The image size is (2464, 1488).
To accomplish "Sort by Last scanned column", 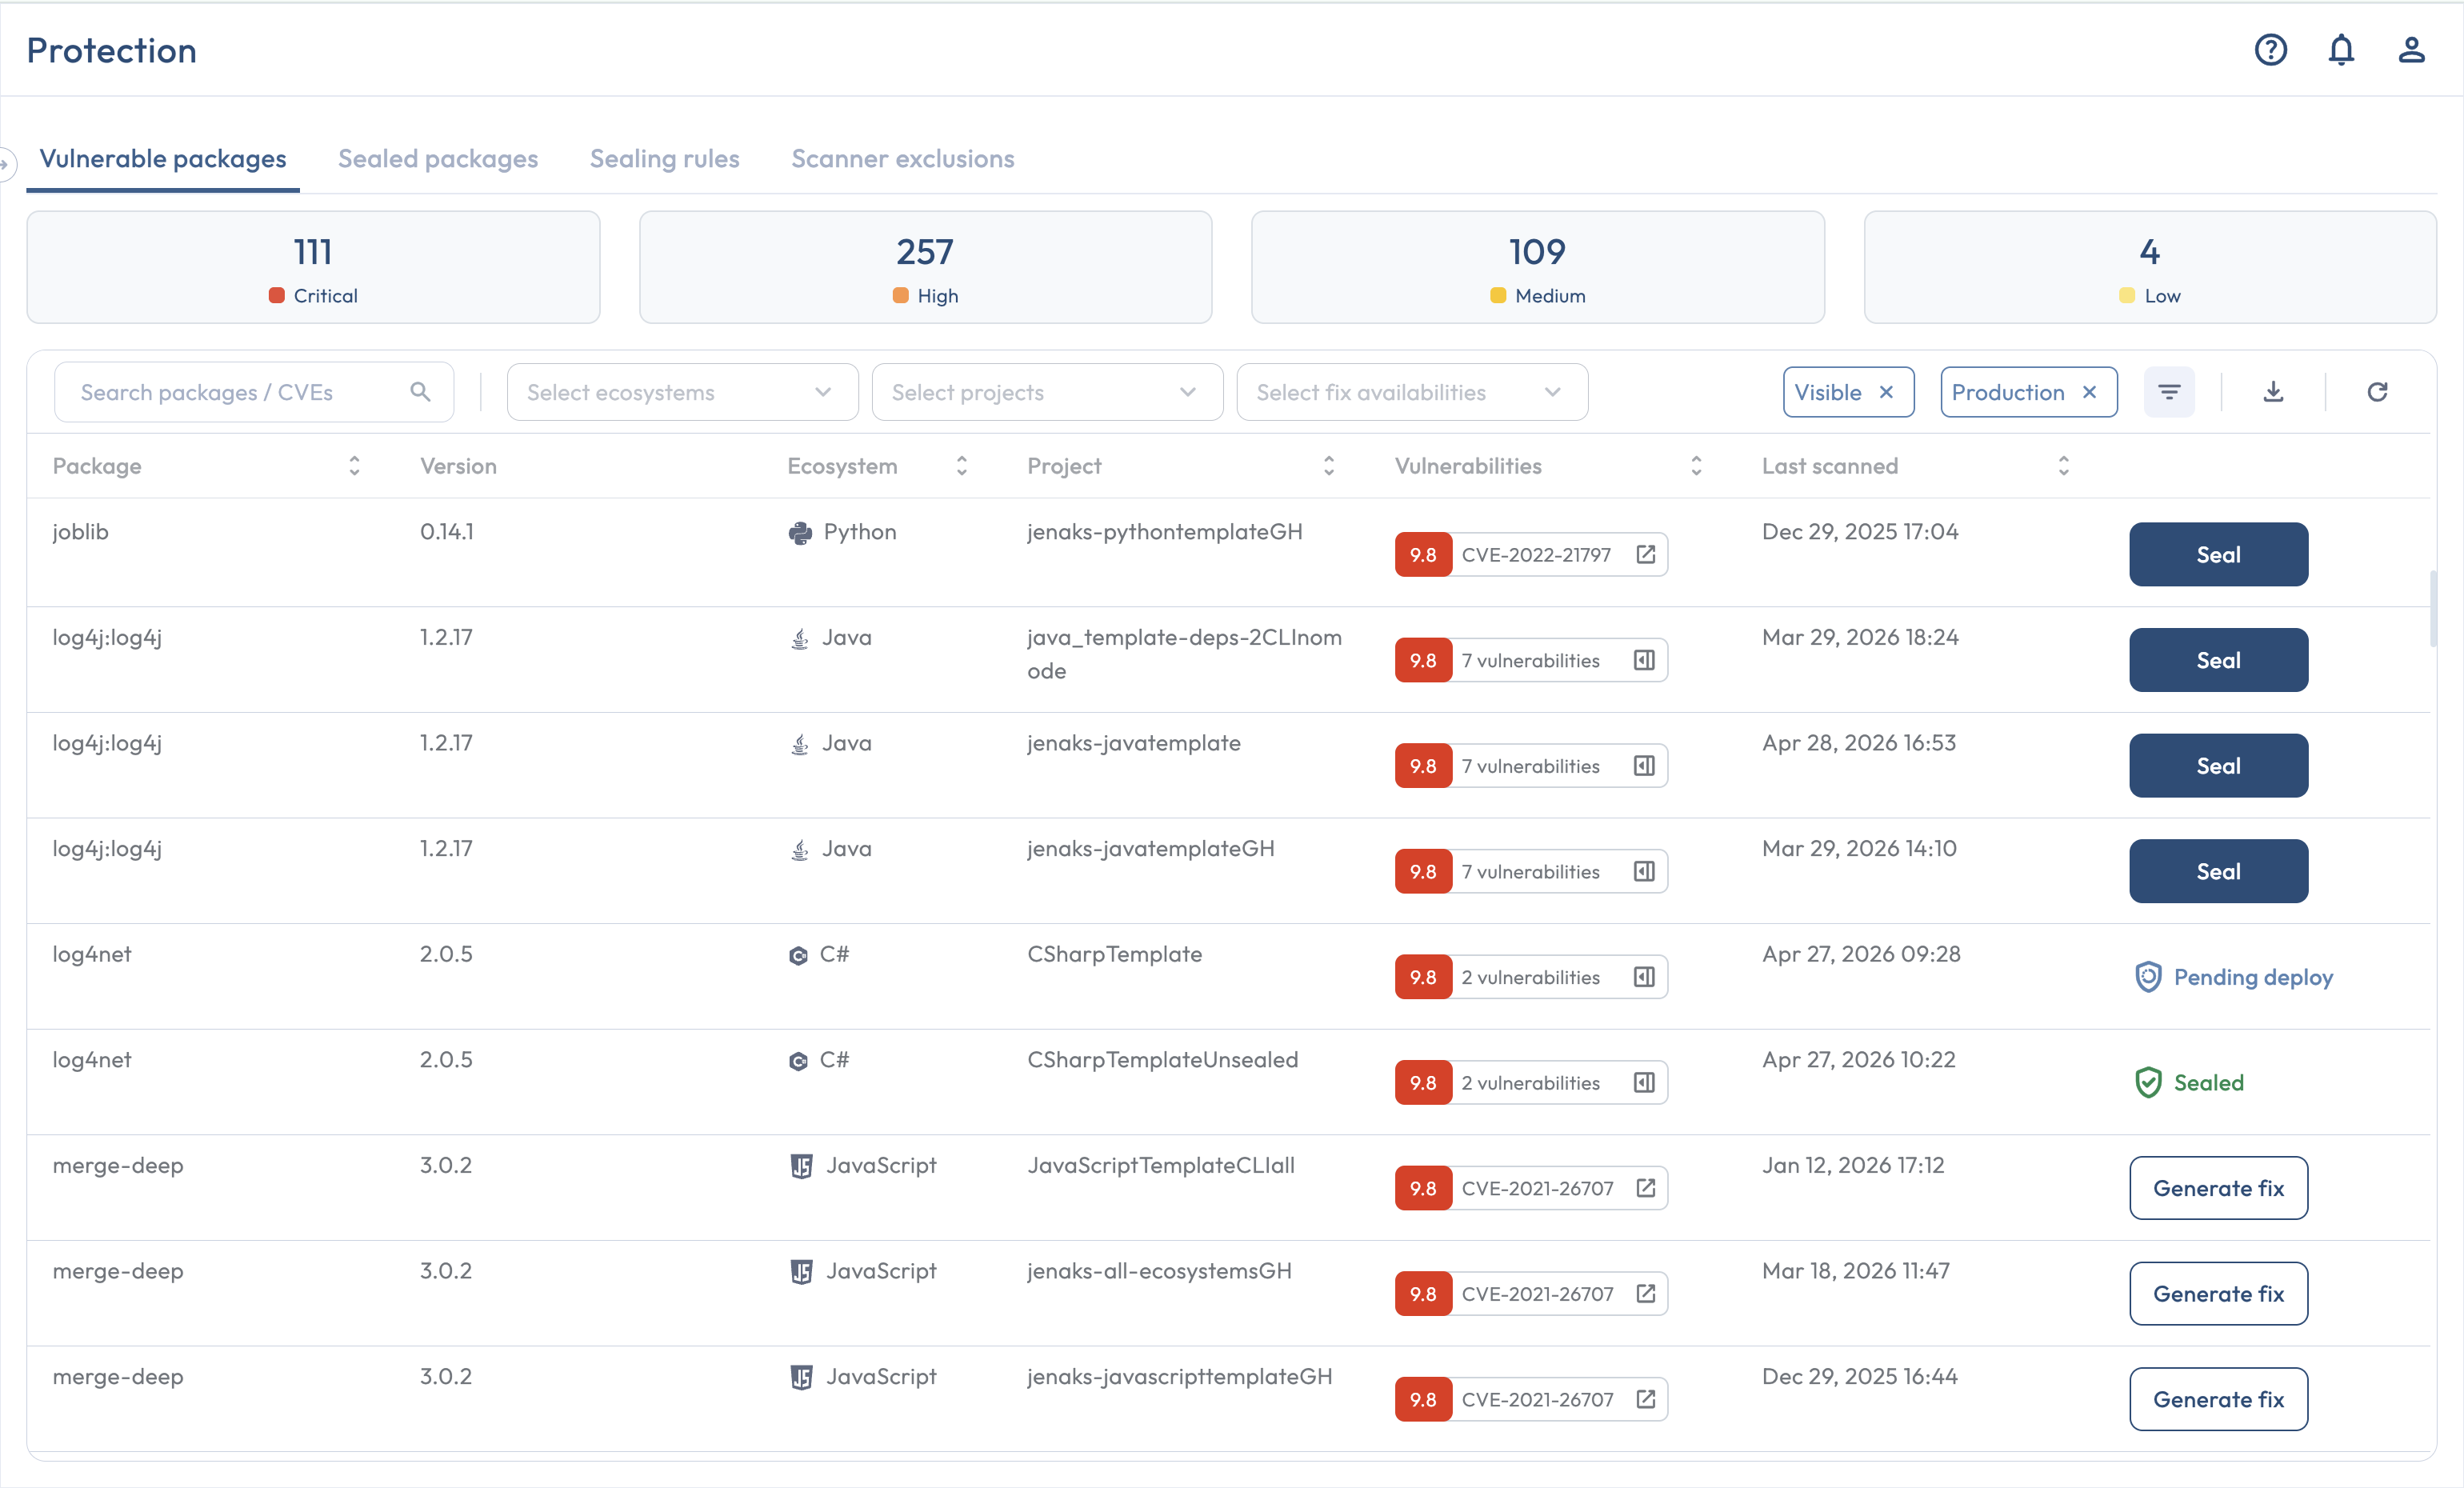I will tap(2063, 466).
